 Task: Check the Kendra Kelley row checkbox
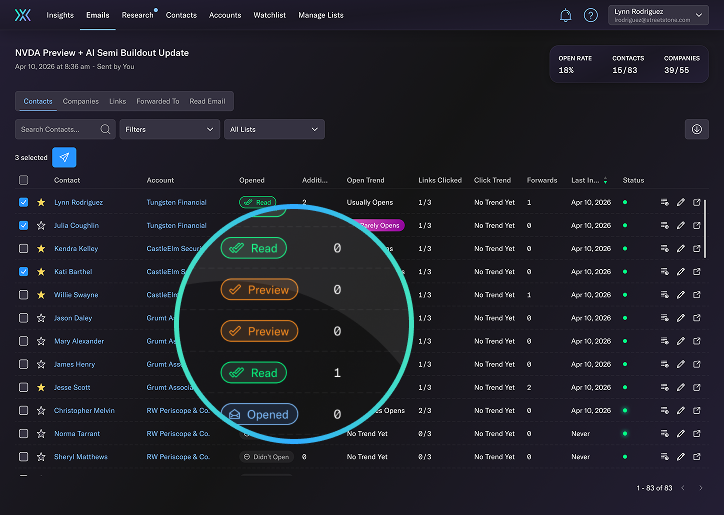click(x=23, y=249)
